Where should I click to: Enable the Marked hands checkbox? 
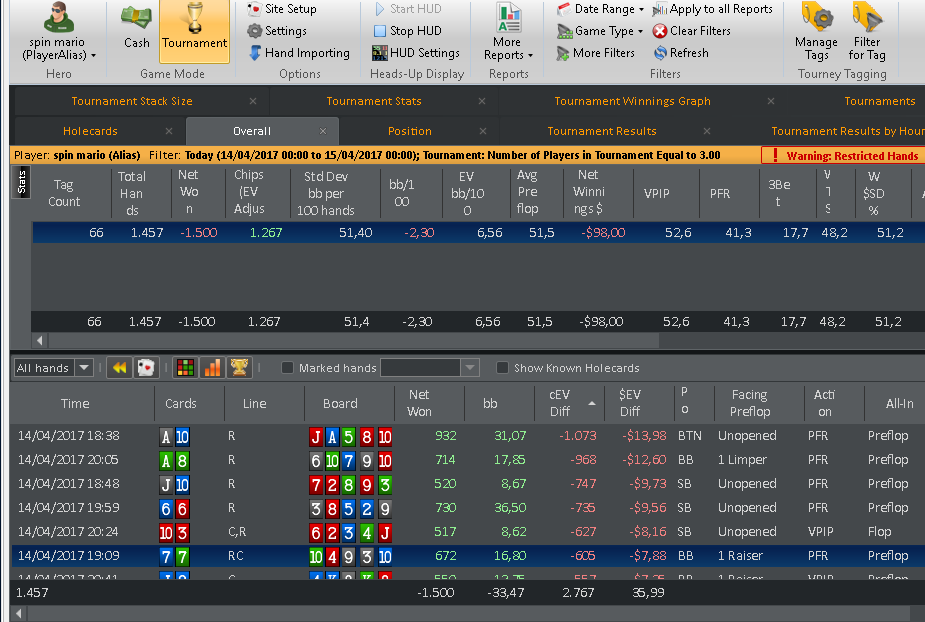(287, 368)
